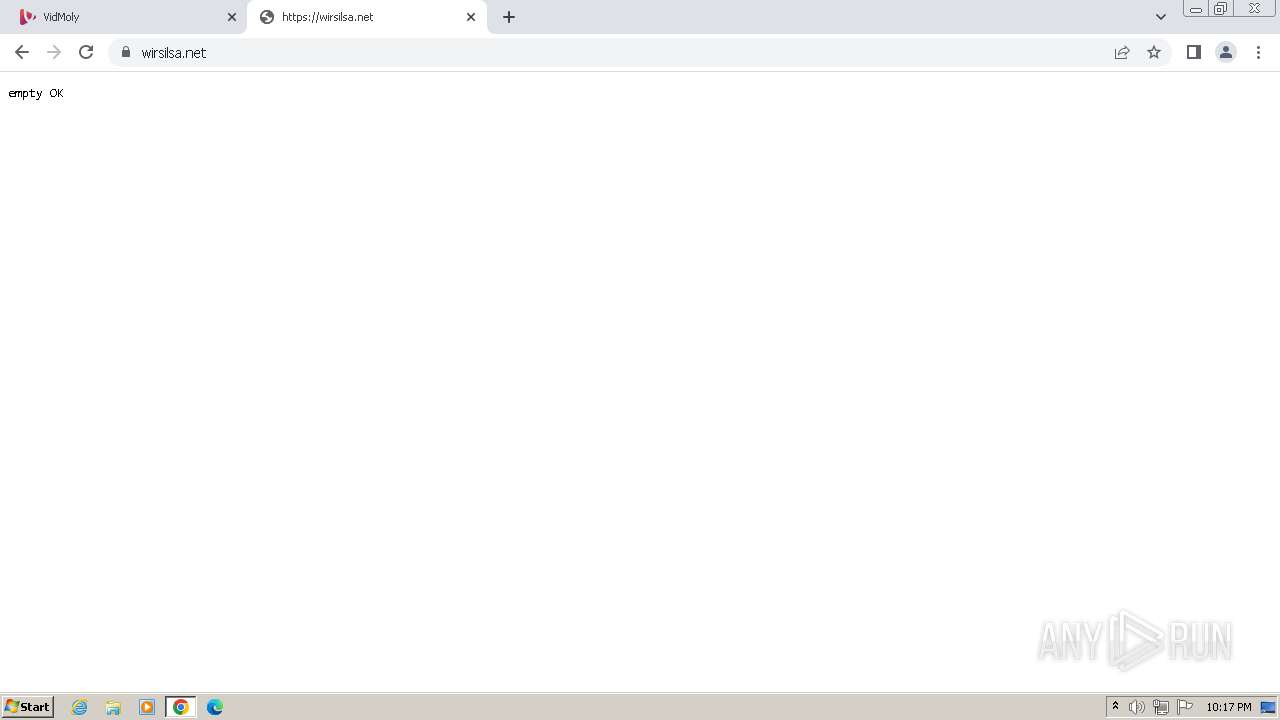The image size is (1280, 720).
Task: Open the Chrome three-dot menu
Action: tap(1258, 52)
